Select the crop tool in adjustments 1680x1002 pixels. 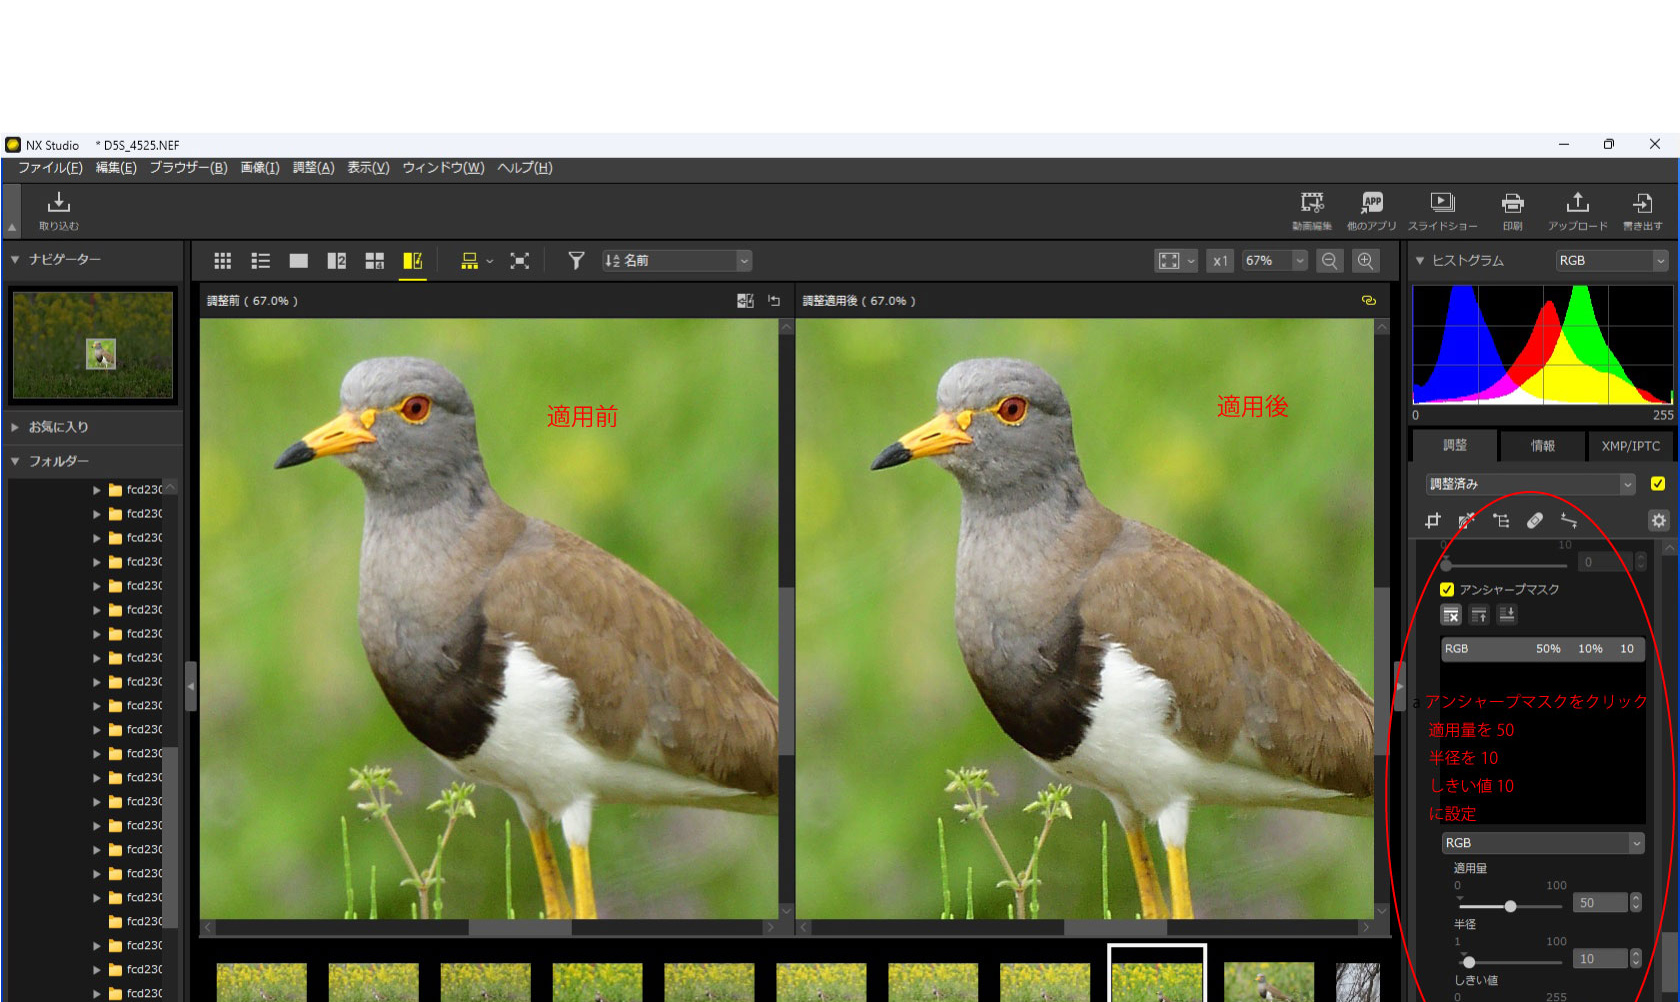(1433, 520)
